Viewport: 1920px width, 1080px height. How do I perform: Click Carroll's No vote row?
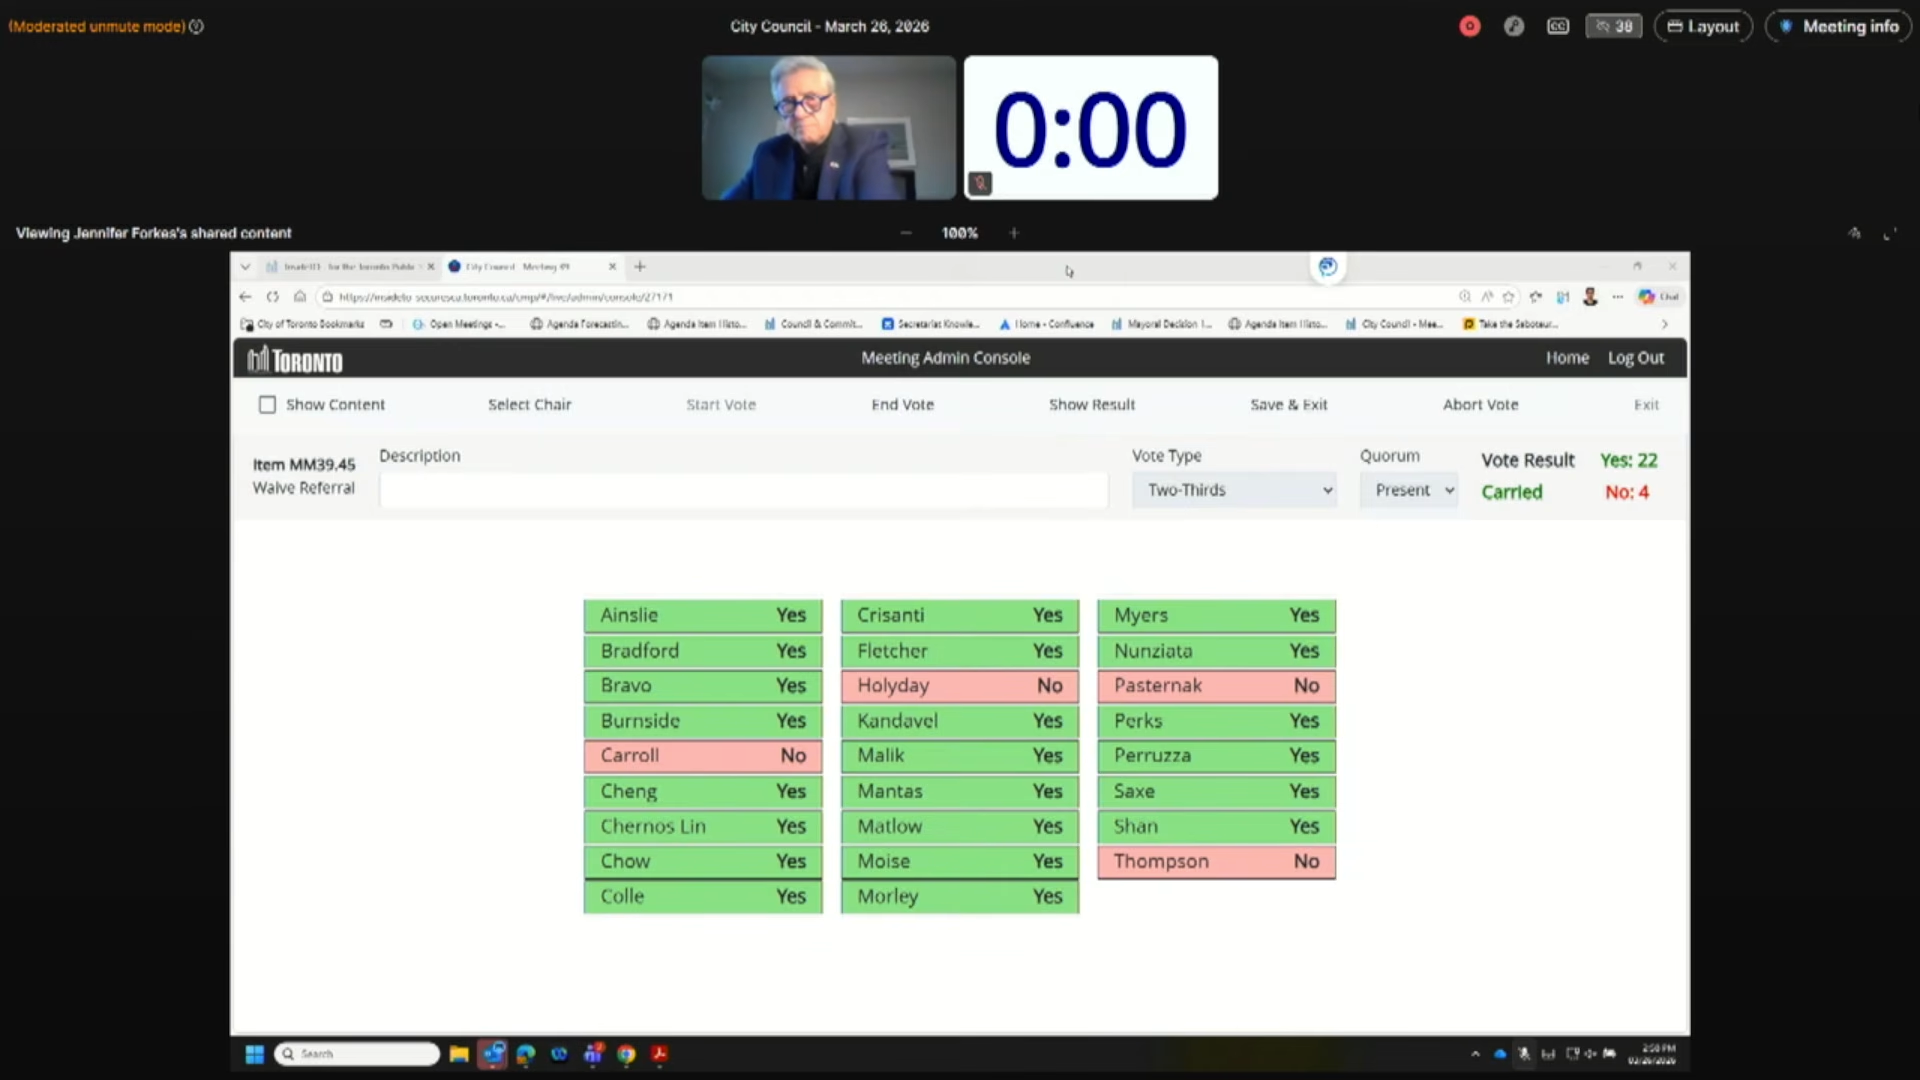click(x=703, y=756)
